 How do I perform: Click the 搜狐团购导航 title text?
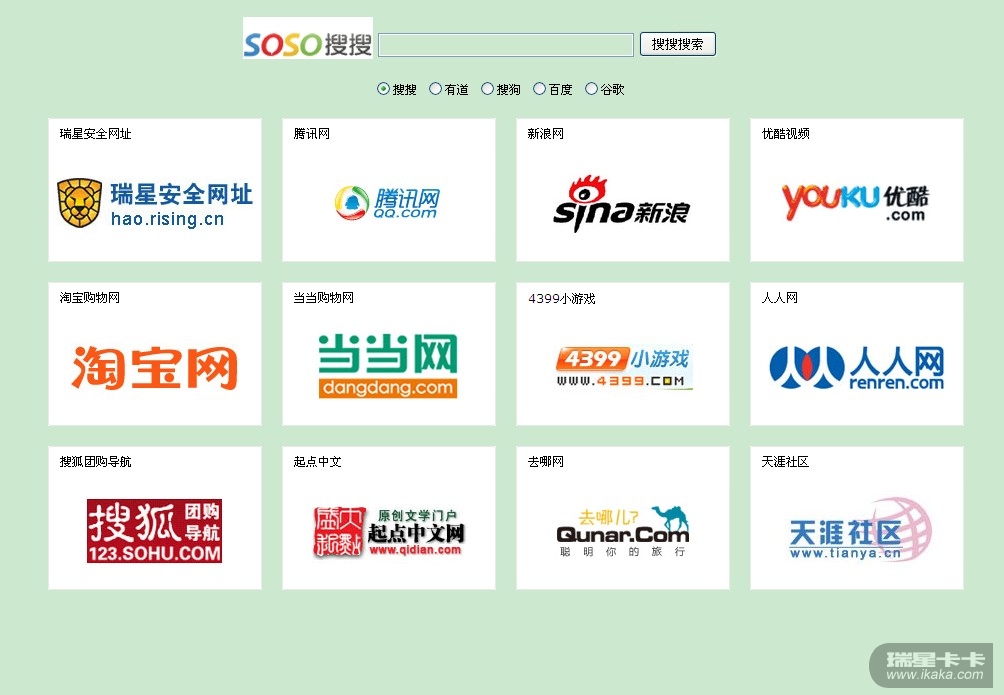[95, 462]
